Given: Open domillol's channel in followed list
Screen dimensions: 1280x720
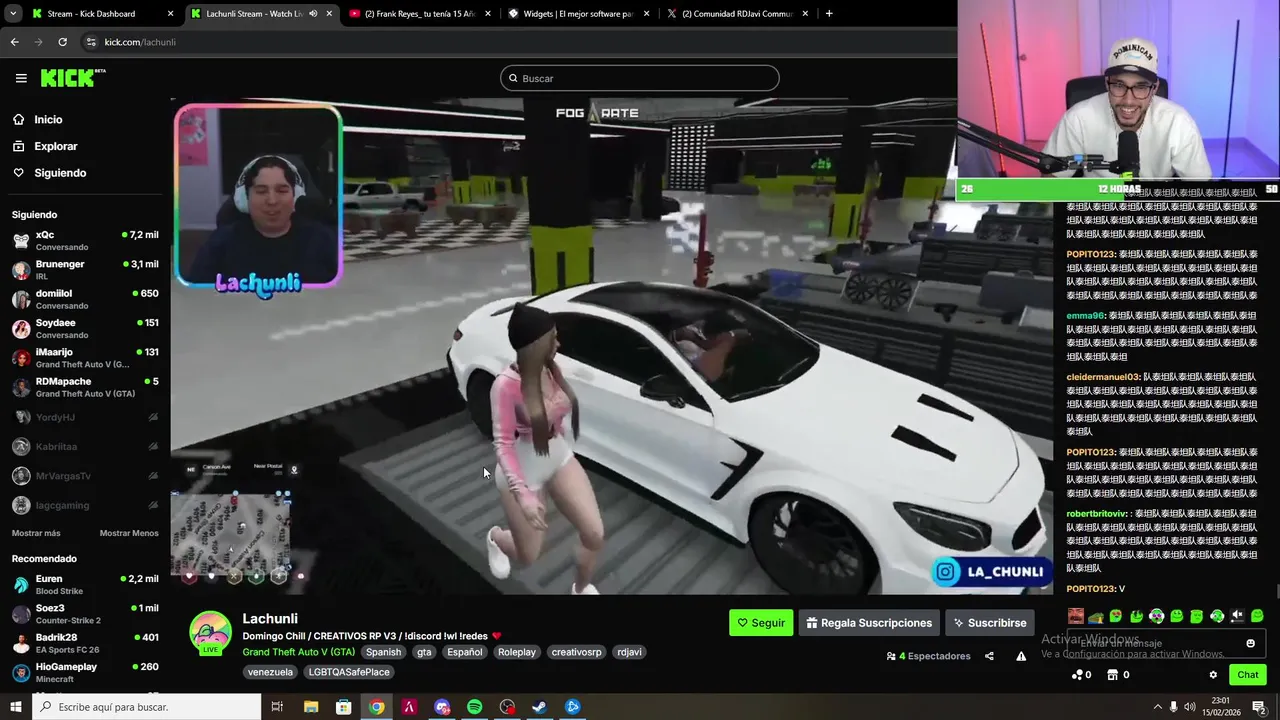Looking at the screenshot, I should tap(85, 299).
